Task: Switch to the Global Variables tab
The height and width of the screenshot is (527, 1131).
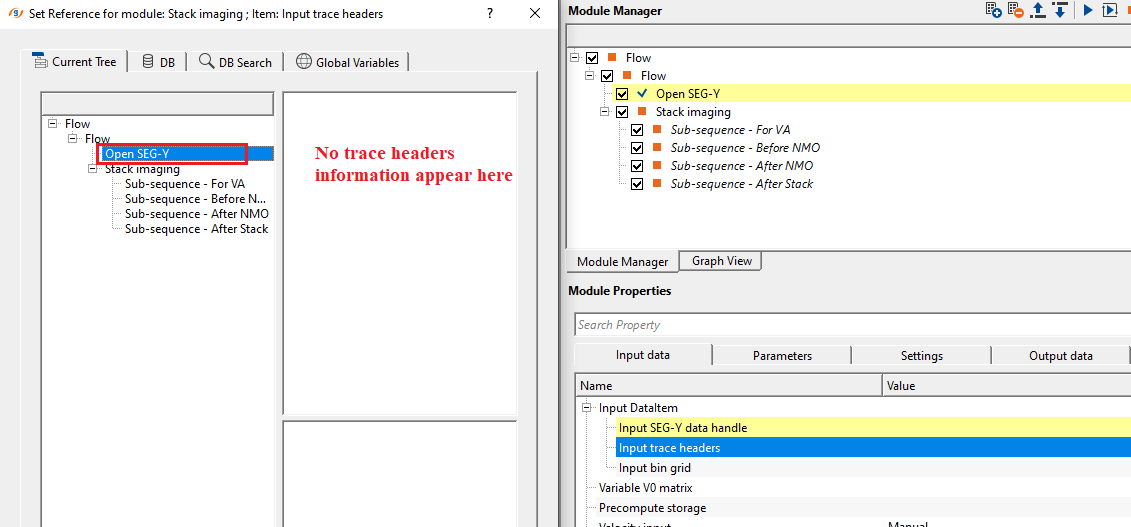Action: tap(347, 62)
